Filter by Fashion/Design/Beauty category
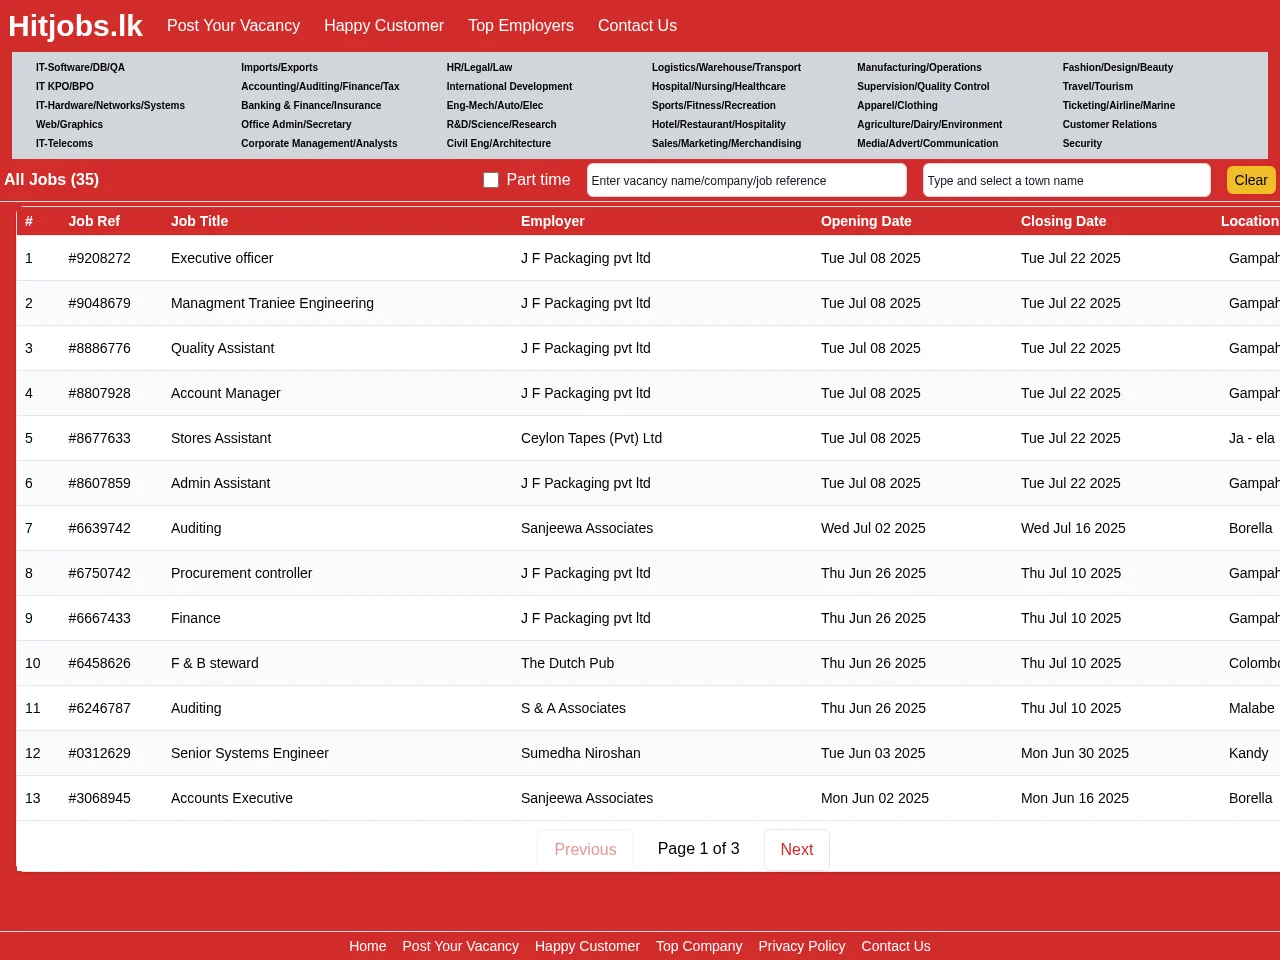This screenshot has width=1280, height=960. click(x=1118, y=67)
